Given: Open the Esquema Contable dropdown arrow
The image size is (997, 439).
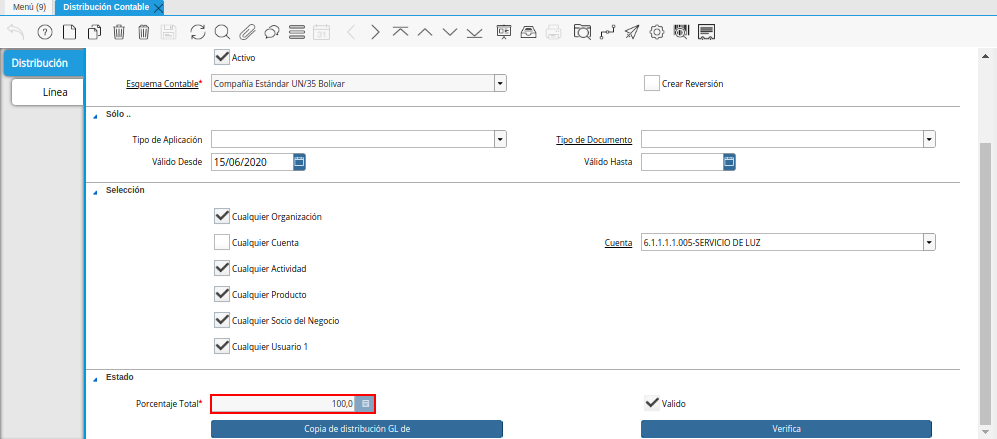Looking at the screenshot, I should click(x=500, y=83).
